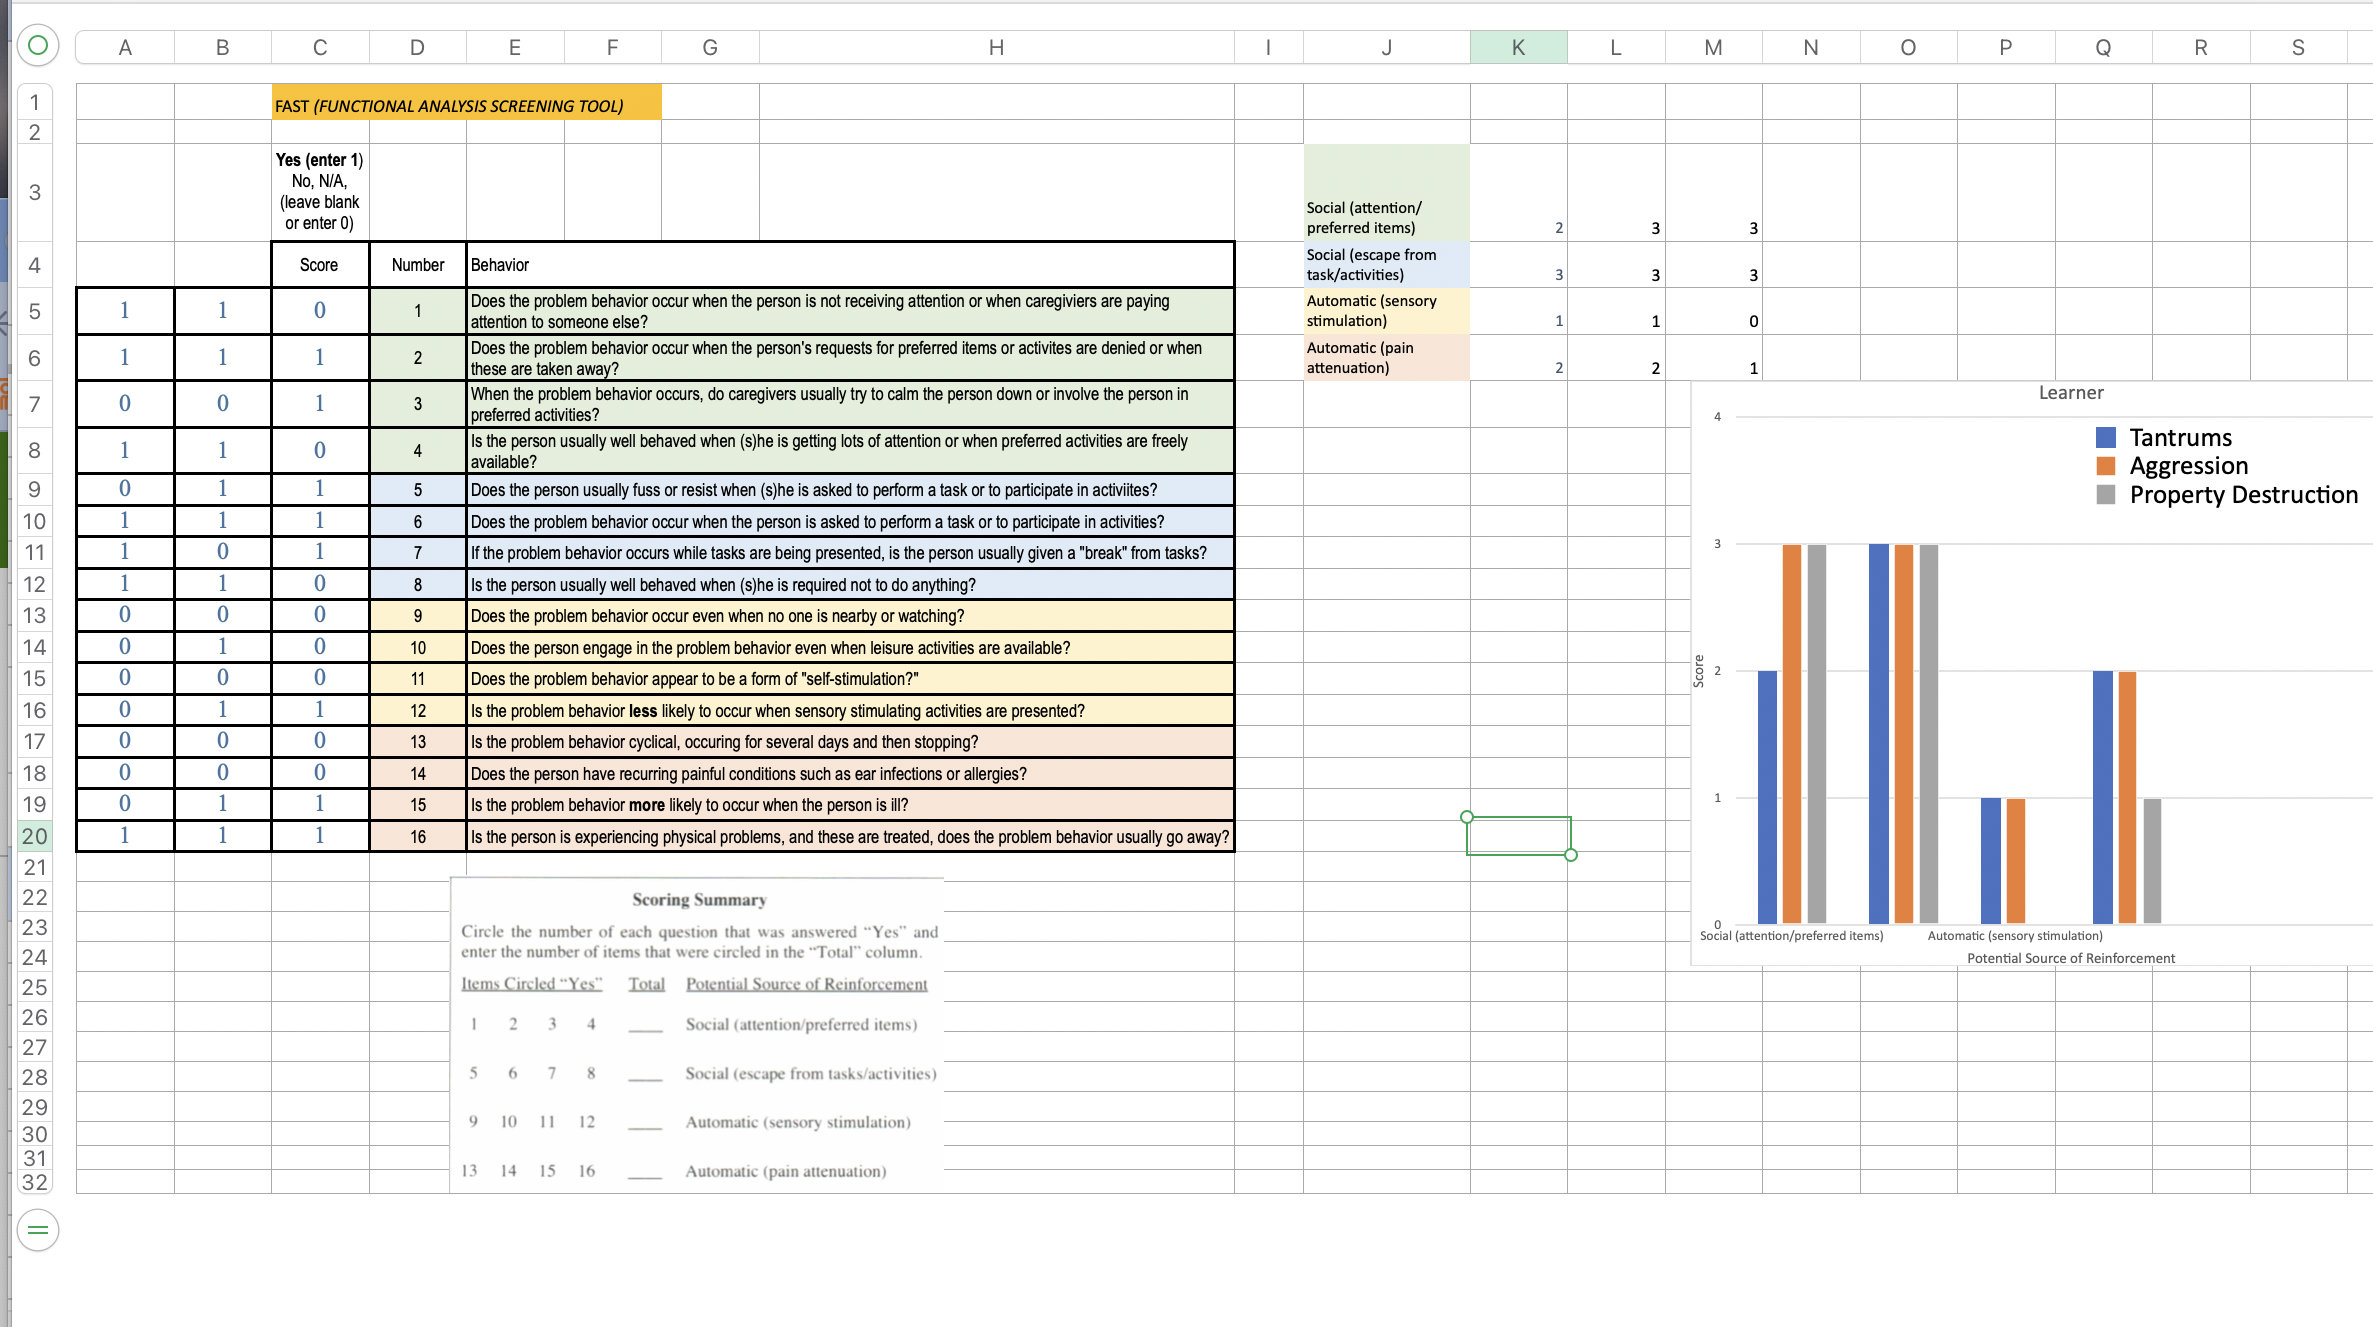Select the orange Aggression legend swatch
Screen dimensions: 2373x1327
pyautogui.click(x=2105, y=465)
